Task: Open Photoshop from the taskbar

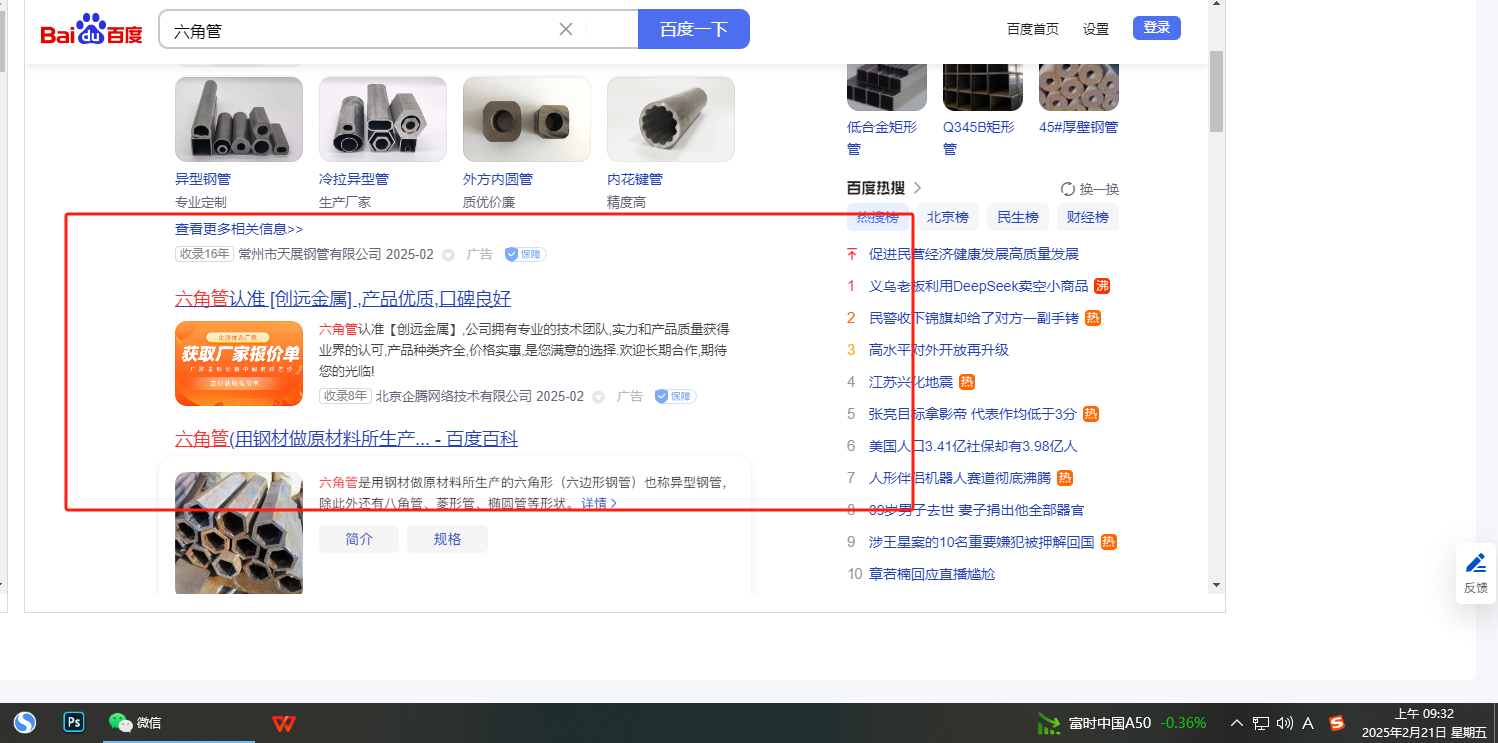Action: click(x=74, y=722)
